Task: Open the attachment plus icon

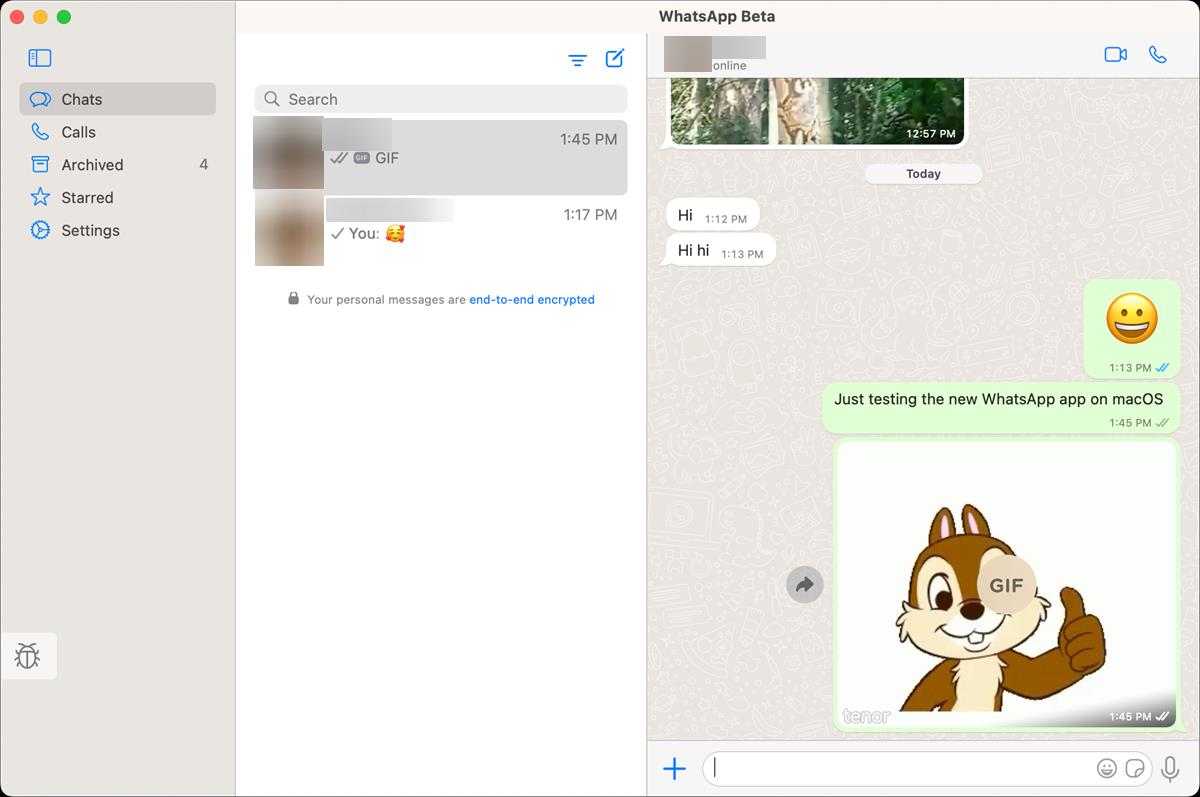Action: [675, 769]
